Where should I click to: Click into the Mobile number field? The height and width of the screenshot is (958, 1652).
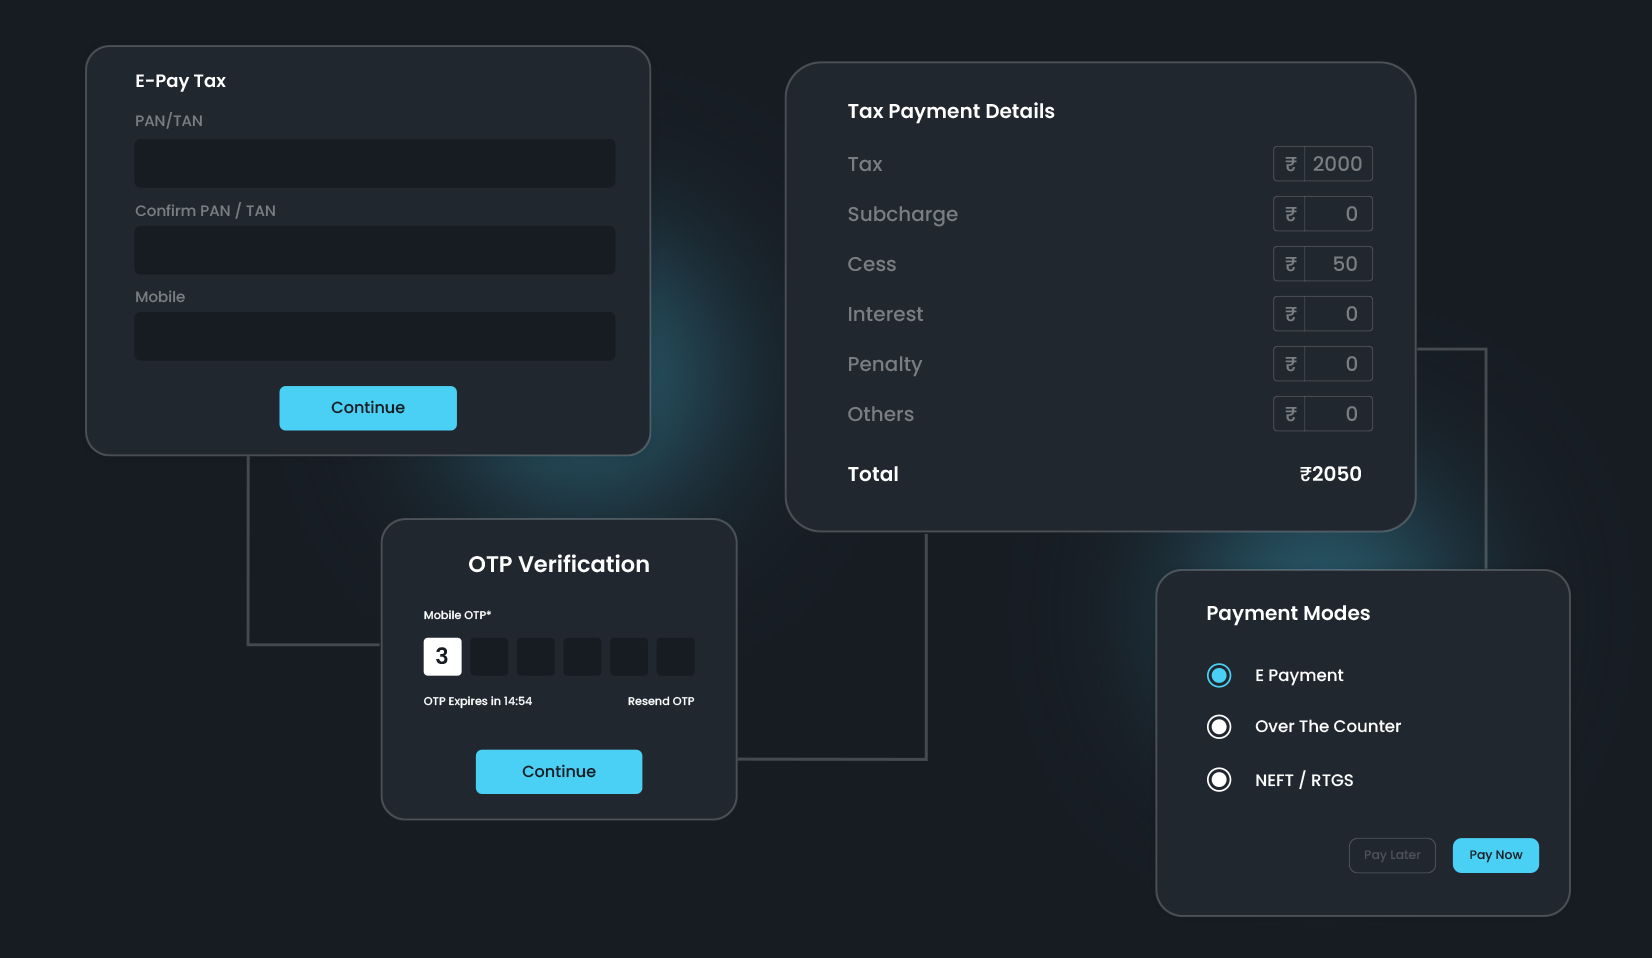pos(375,336)
